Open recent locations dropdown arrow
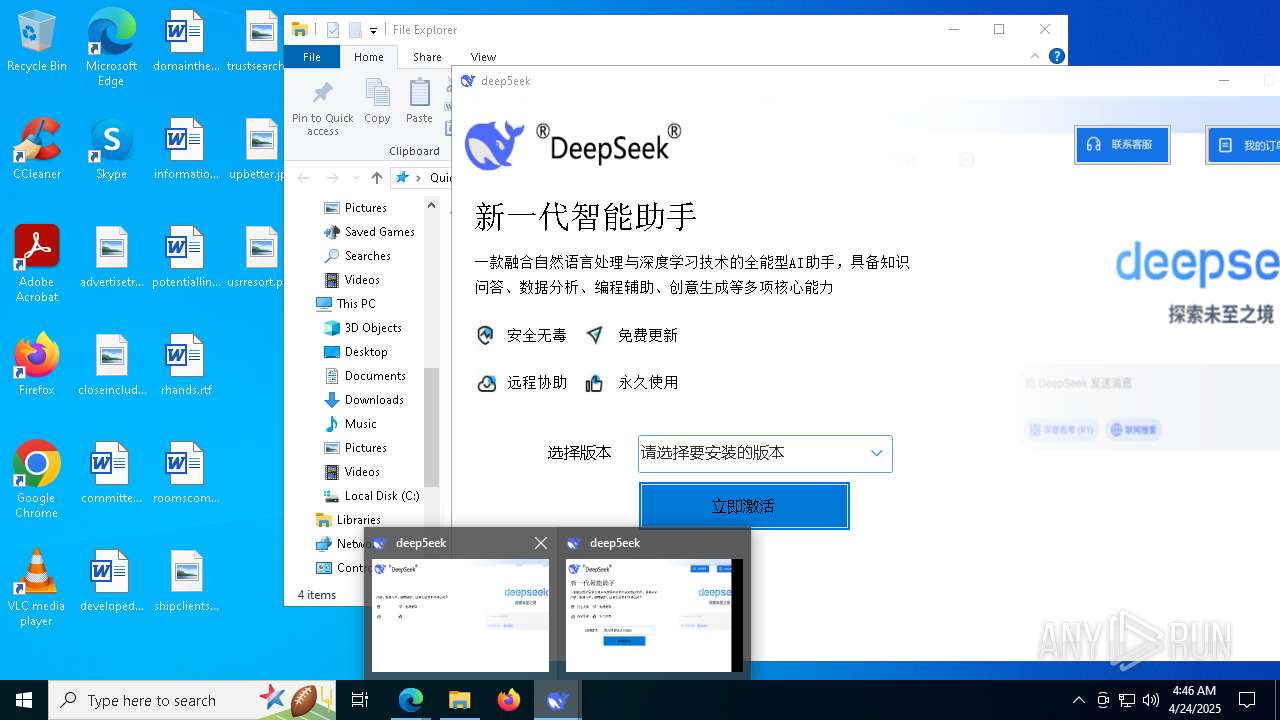 tap(355, 178)
